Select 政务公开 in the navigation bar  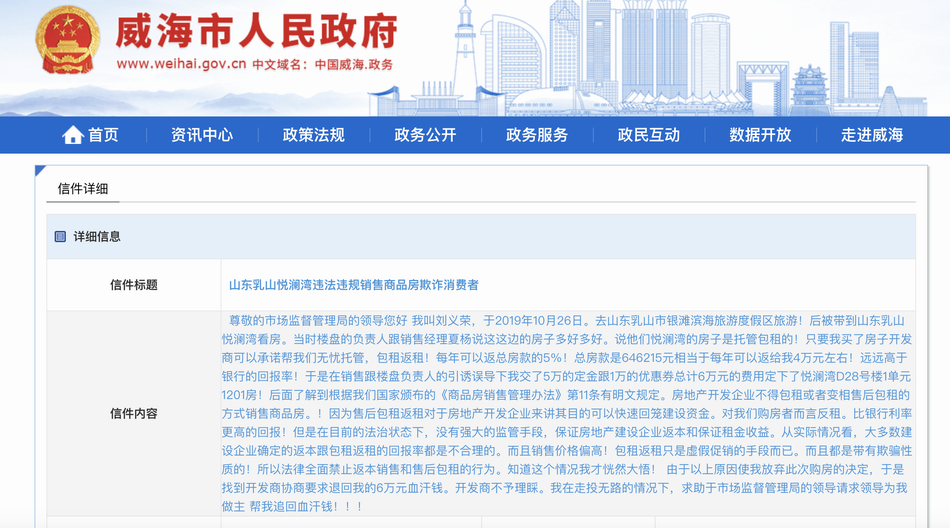click(x=425, y=135)
